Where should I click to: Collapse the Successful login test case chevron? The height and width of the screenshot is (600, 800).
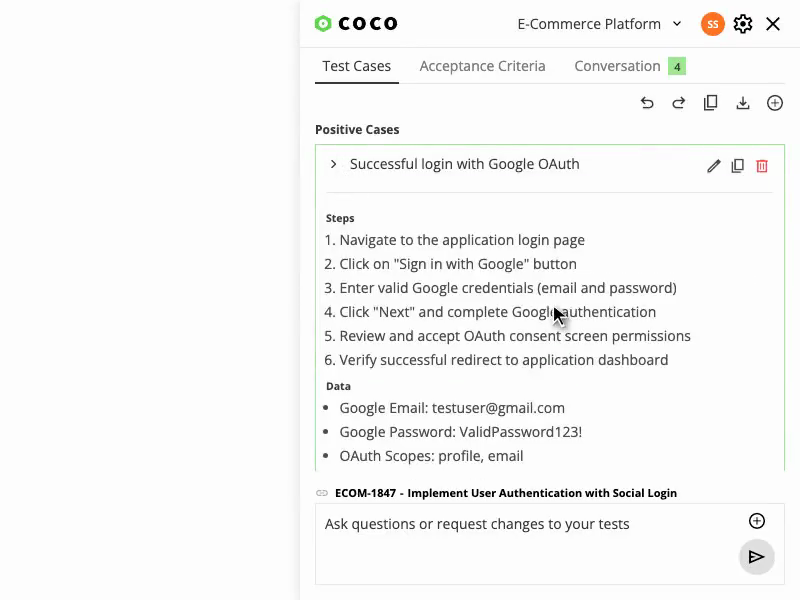[334, 164]
